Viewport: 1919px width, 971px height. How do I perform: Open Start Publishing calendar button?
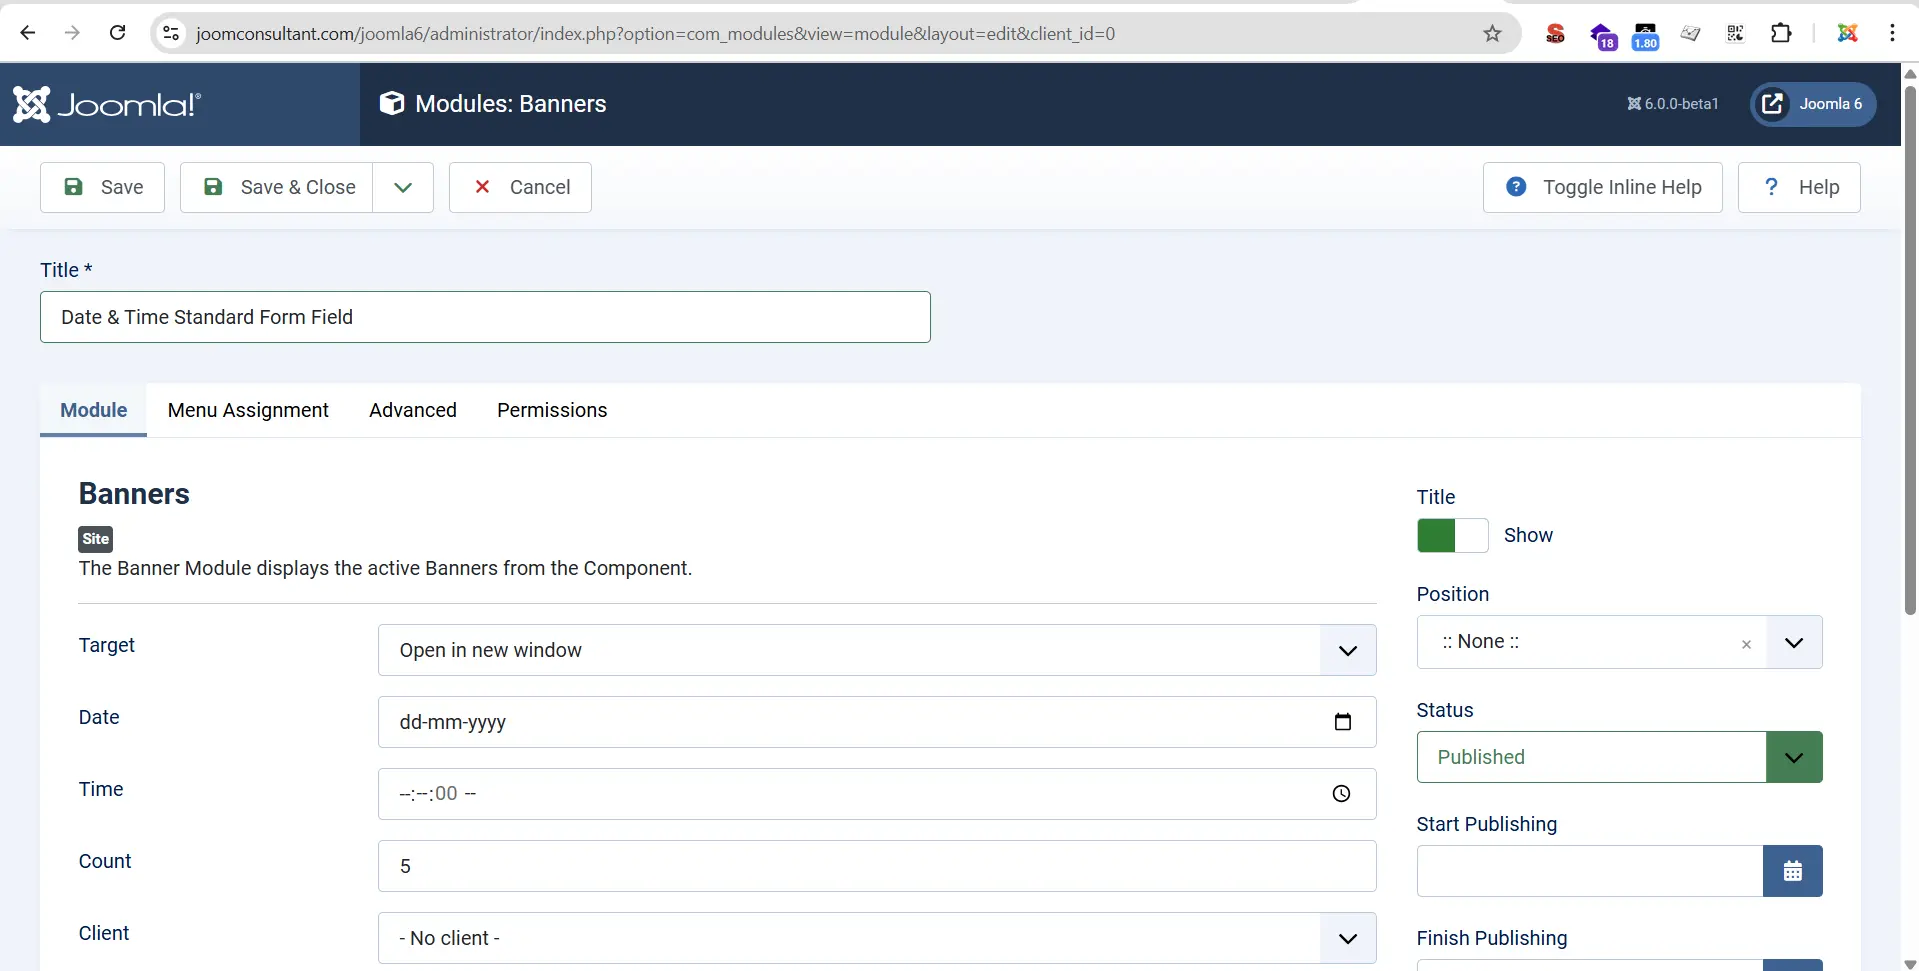pos(1791,871)
